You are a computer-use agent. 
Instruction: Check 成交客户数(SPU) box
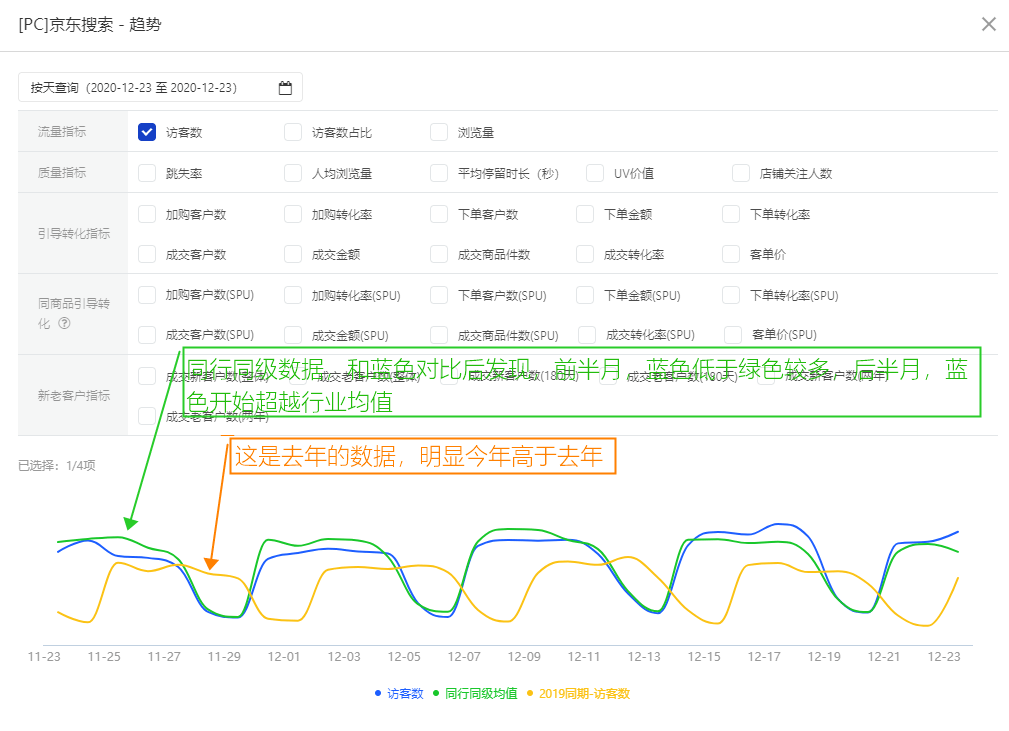tap(147, 335)
